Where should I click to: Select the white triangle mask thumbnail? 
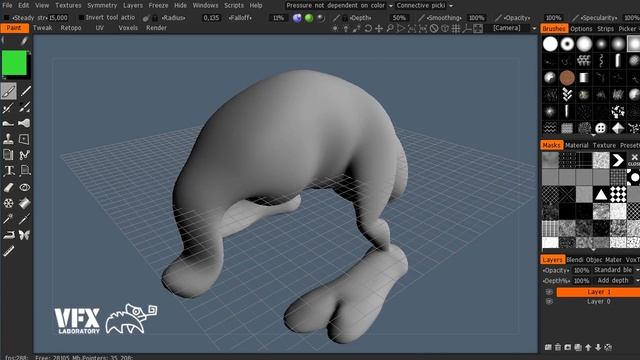600,194
